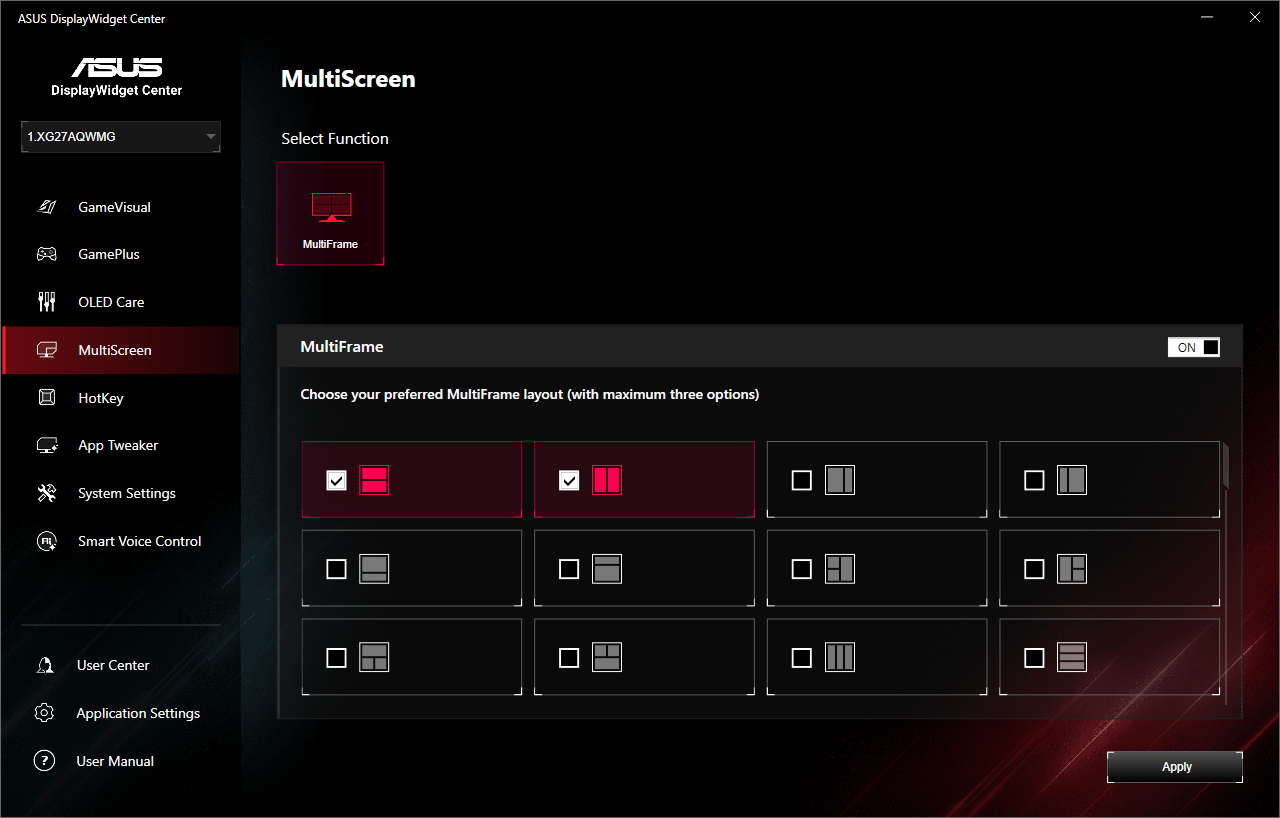
Task: Open the User Center label
Action: pos(113,665)
